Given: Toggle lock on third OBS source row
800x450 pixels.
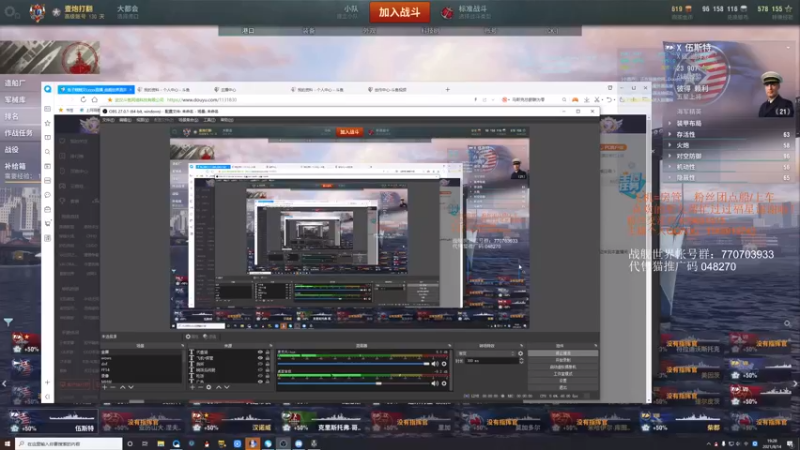Looking at the screenshot, I should click(x=268, y=364).
